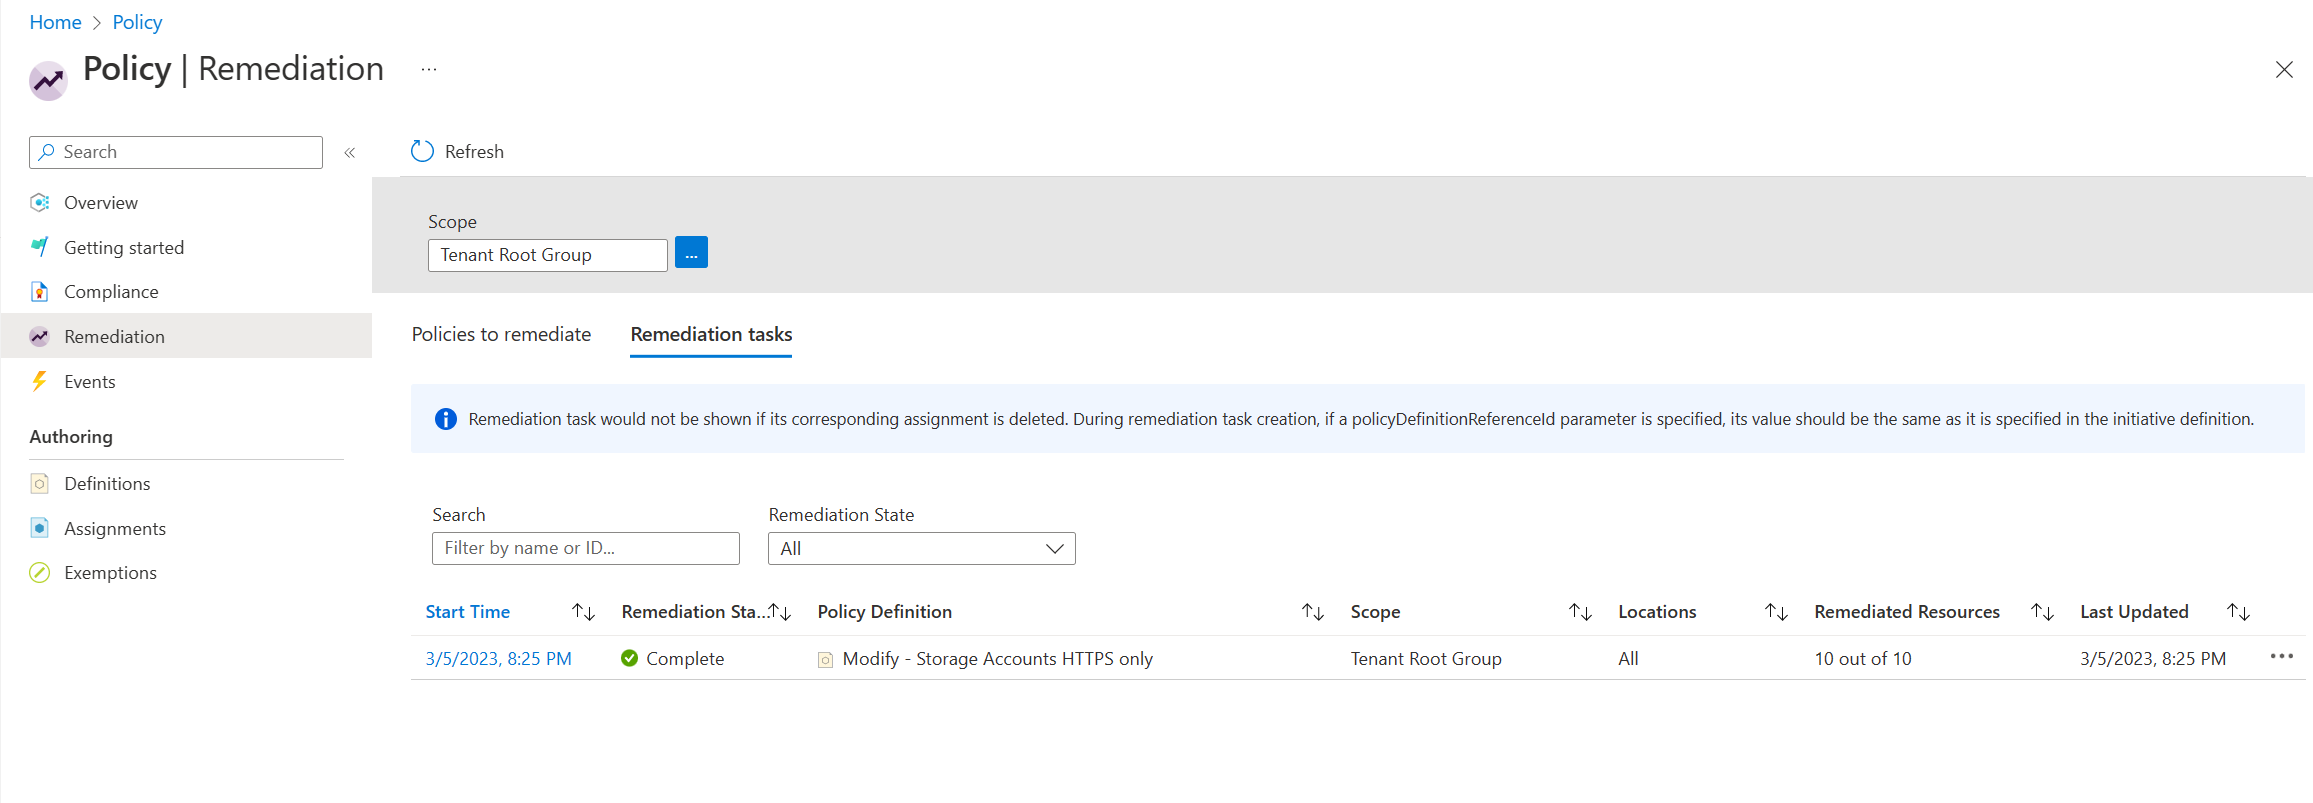The image size is (2313, 803).
Task: Click the Filter by name or ID field
Action: point(585,549)
